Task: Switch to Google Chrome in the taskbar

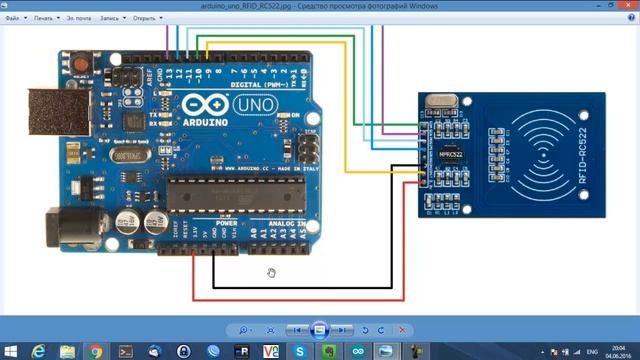Action: click(x=96, y=351)
